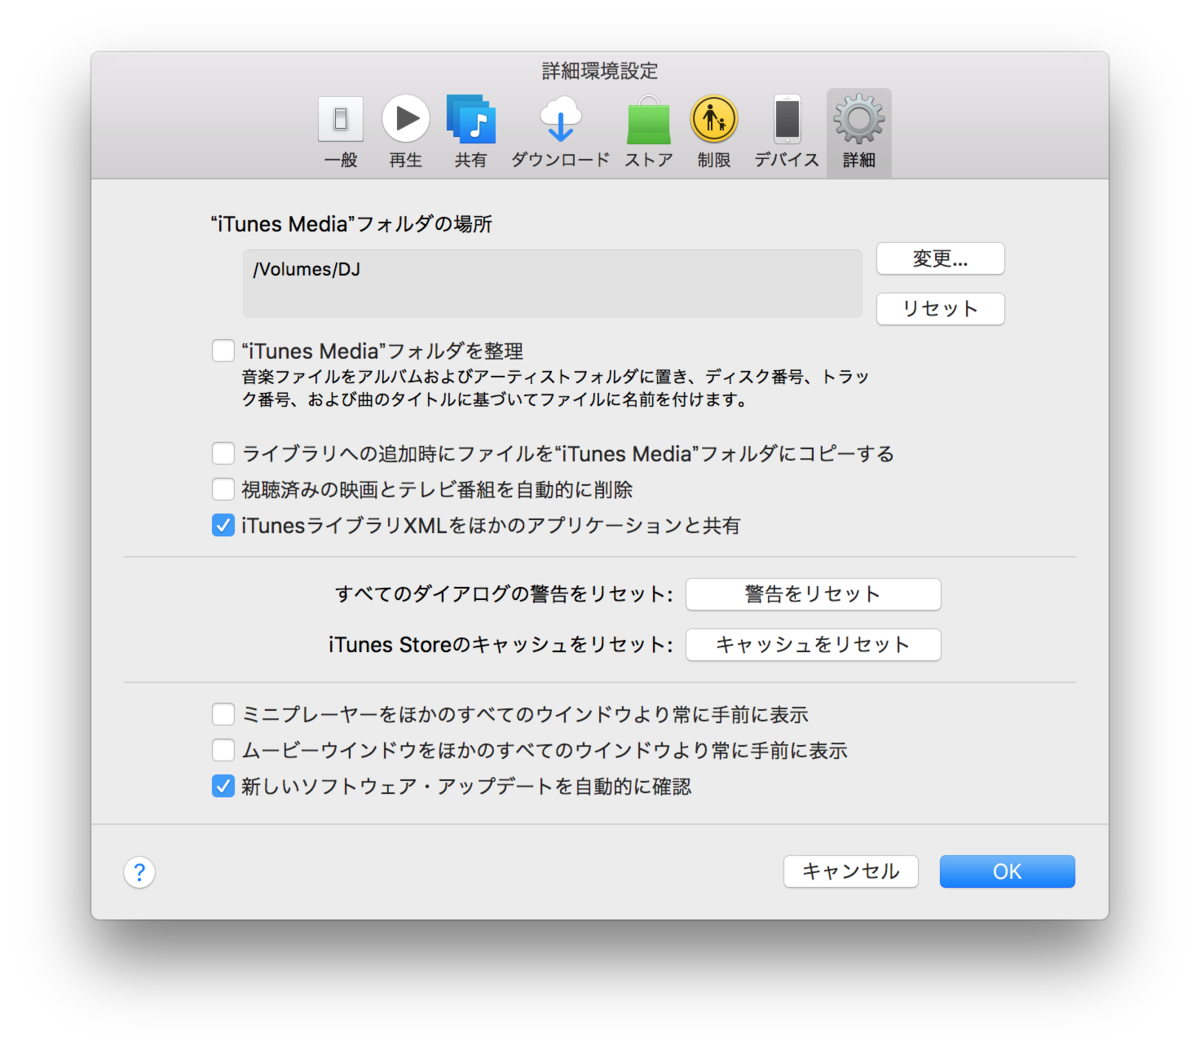Click the 変更... button
The image size is (1200, 1050).
[x=940, y=259]
